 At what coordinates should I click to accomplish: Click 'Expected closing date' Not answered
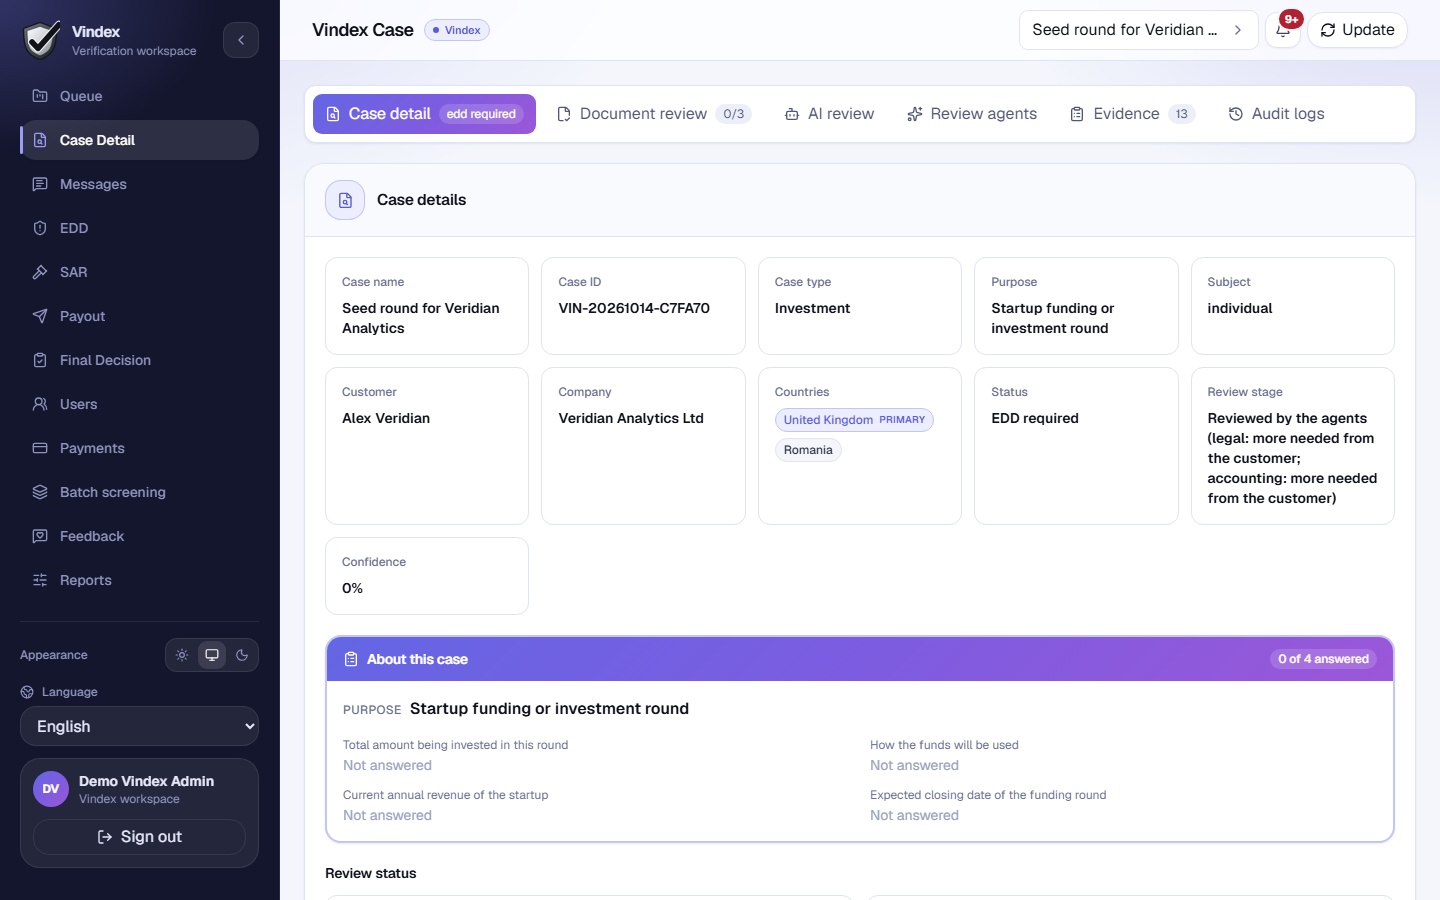(914, 815)
